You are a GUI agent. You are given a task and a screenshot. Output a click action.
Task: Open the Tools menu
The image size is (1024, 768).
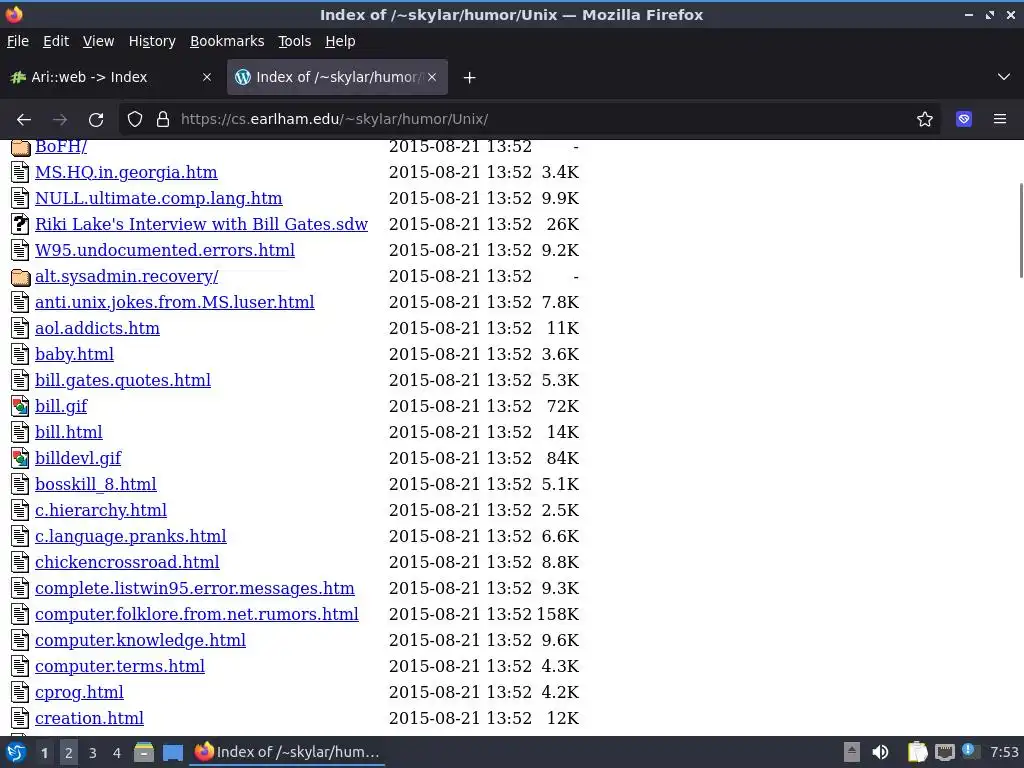pyautogui.click(x=295, y=41)
